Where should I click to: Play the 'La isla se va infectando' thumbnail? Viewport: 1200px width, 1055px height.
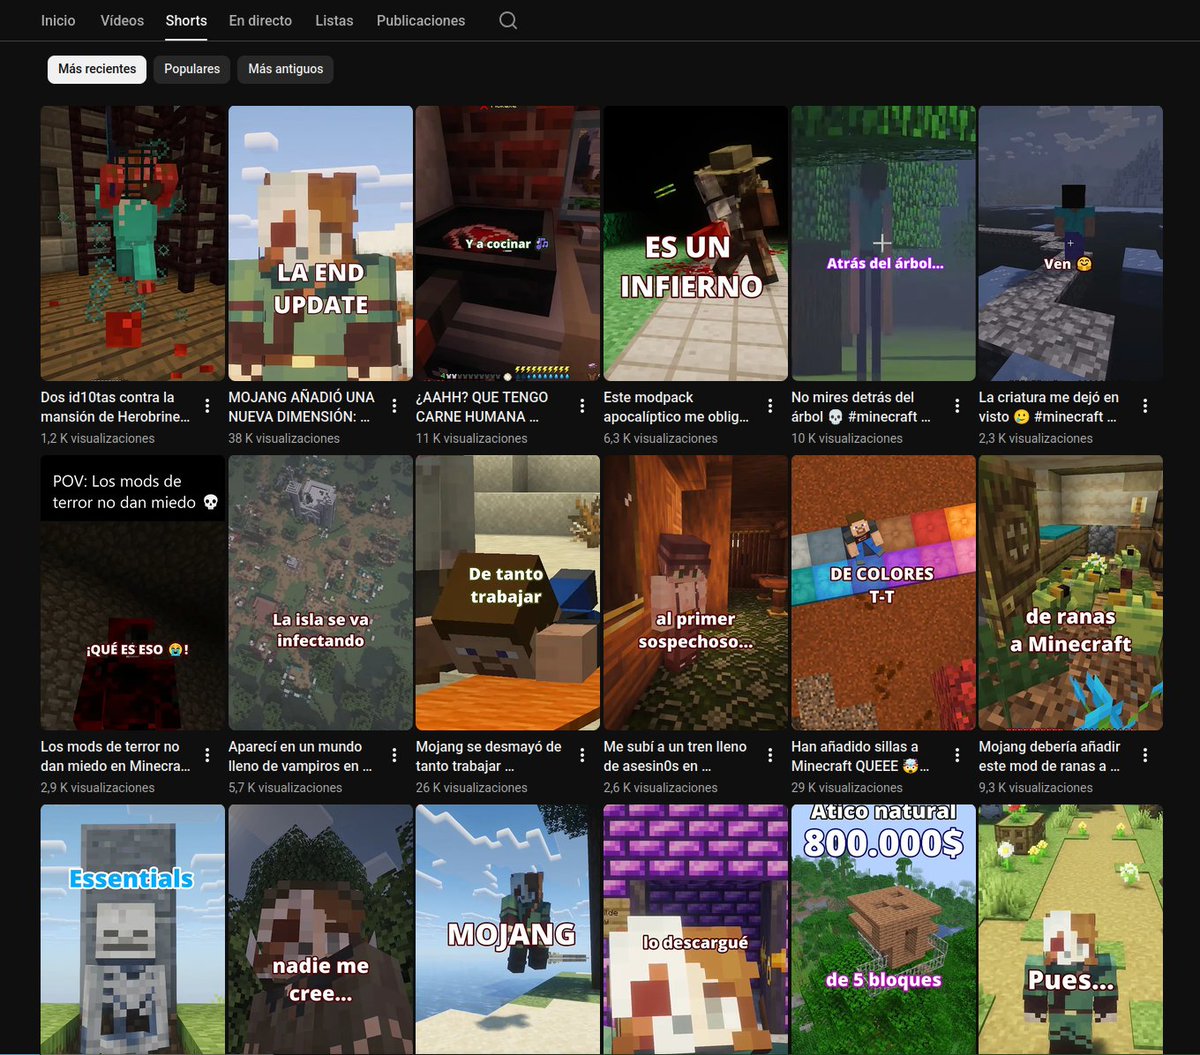320,592
